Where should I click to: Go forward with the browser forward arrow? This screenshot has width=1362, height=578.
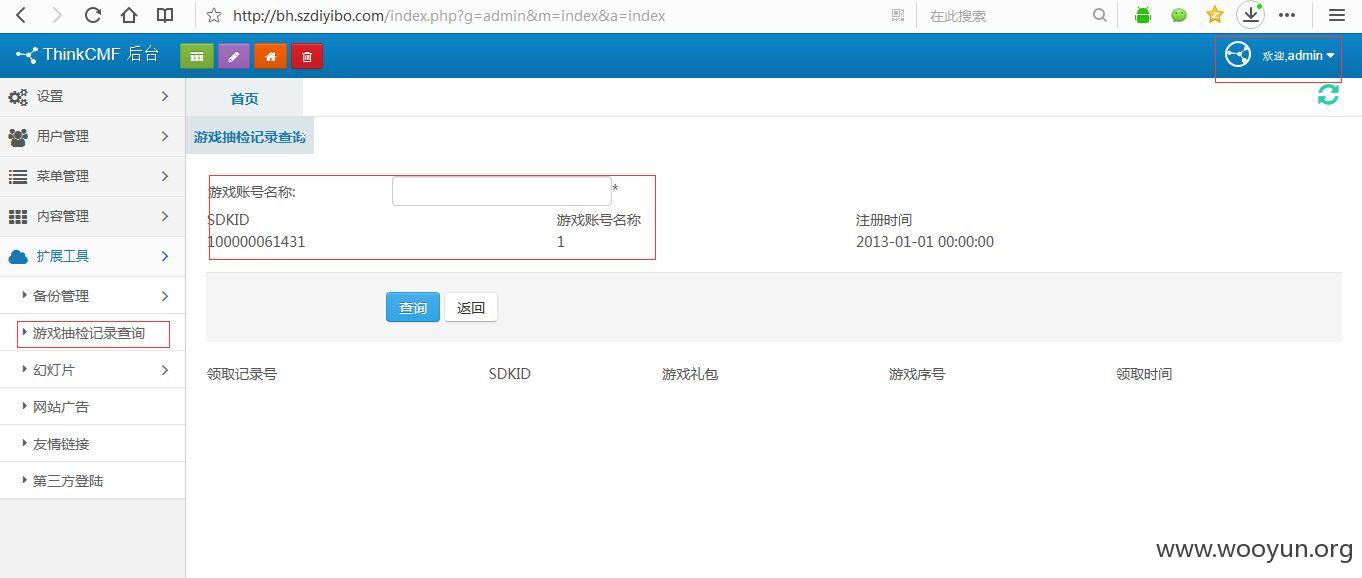56,15
